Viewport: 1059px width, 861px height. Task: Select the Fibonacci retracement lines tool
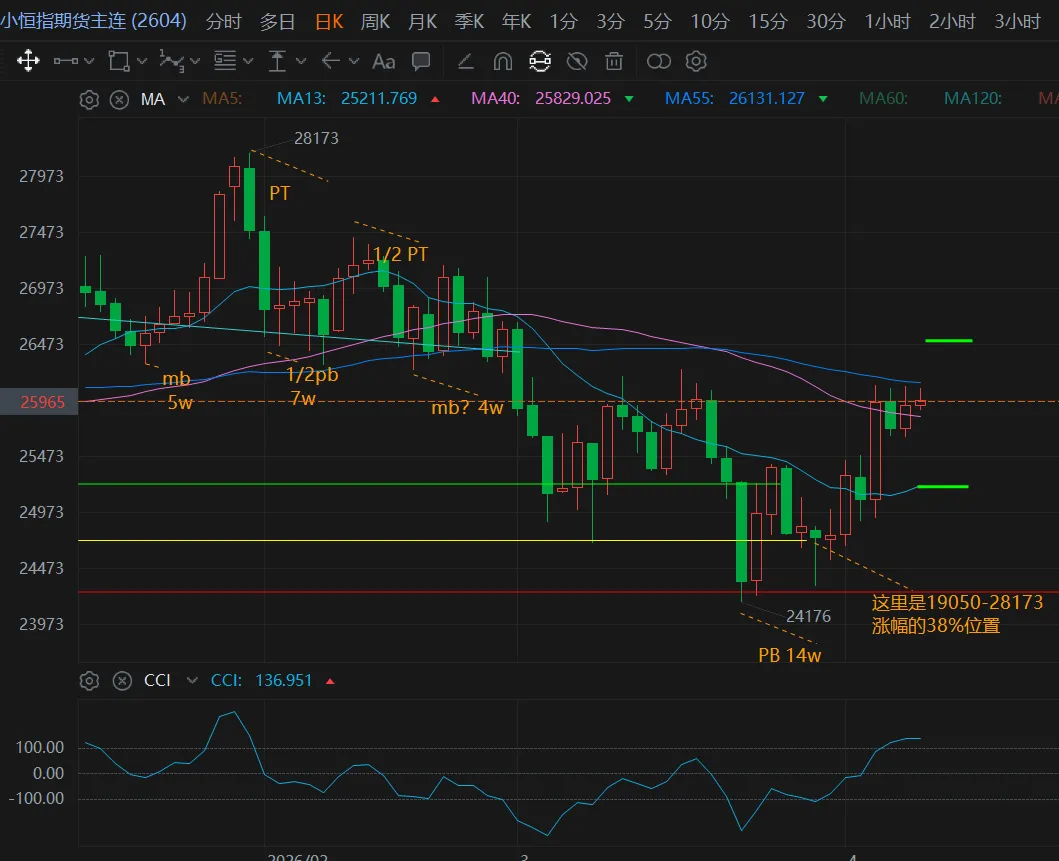point(225,61)
